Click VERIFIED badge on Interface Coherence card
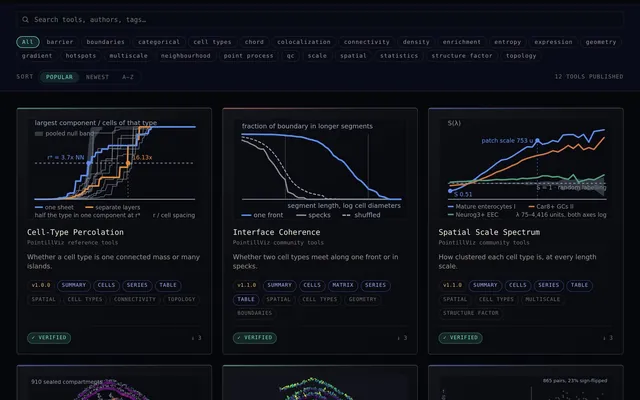Image resolution: width=640 pixels, height=400 pixels. (x=255, y=338)
